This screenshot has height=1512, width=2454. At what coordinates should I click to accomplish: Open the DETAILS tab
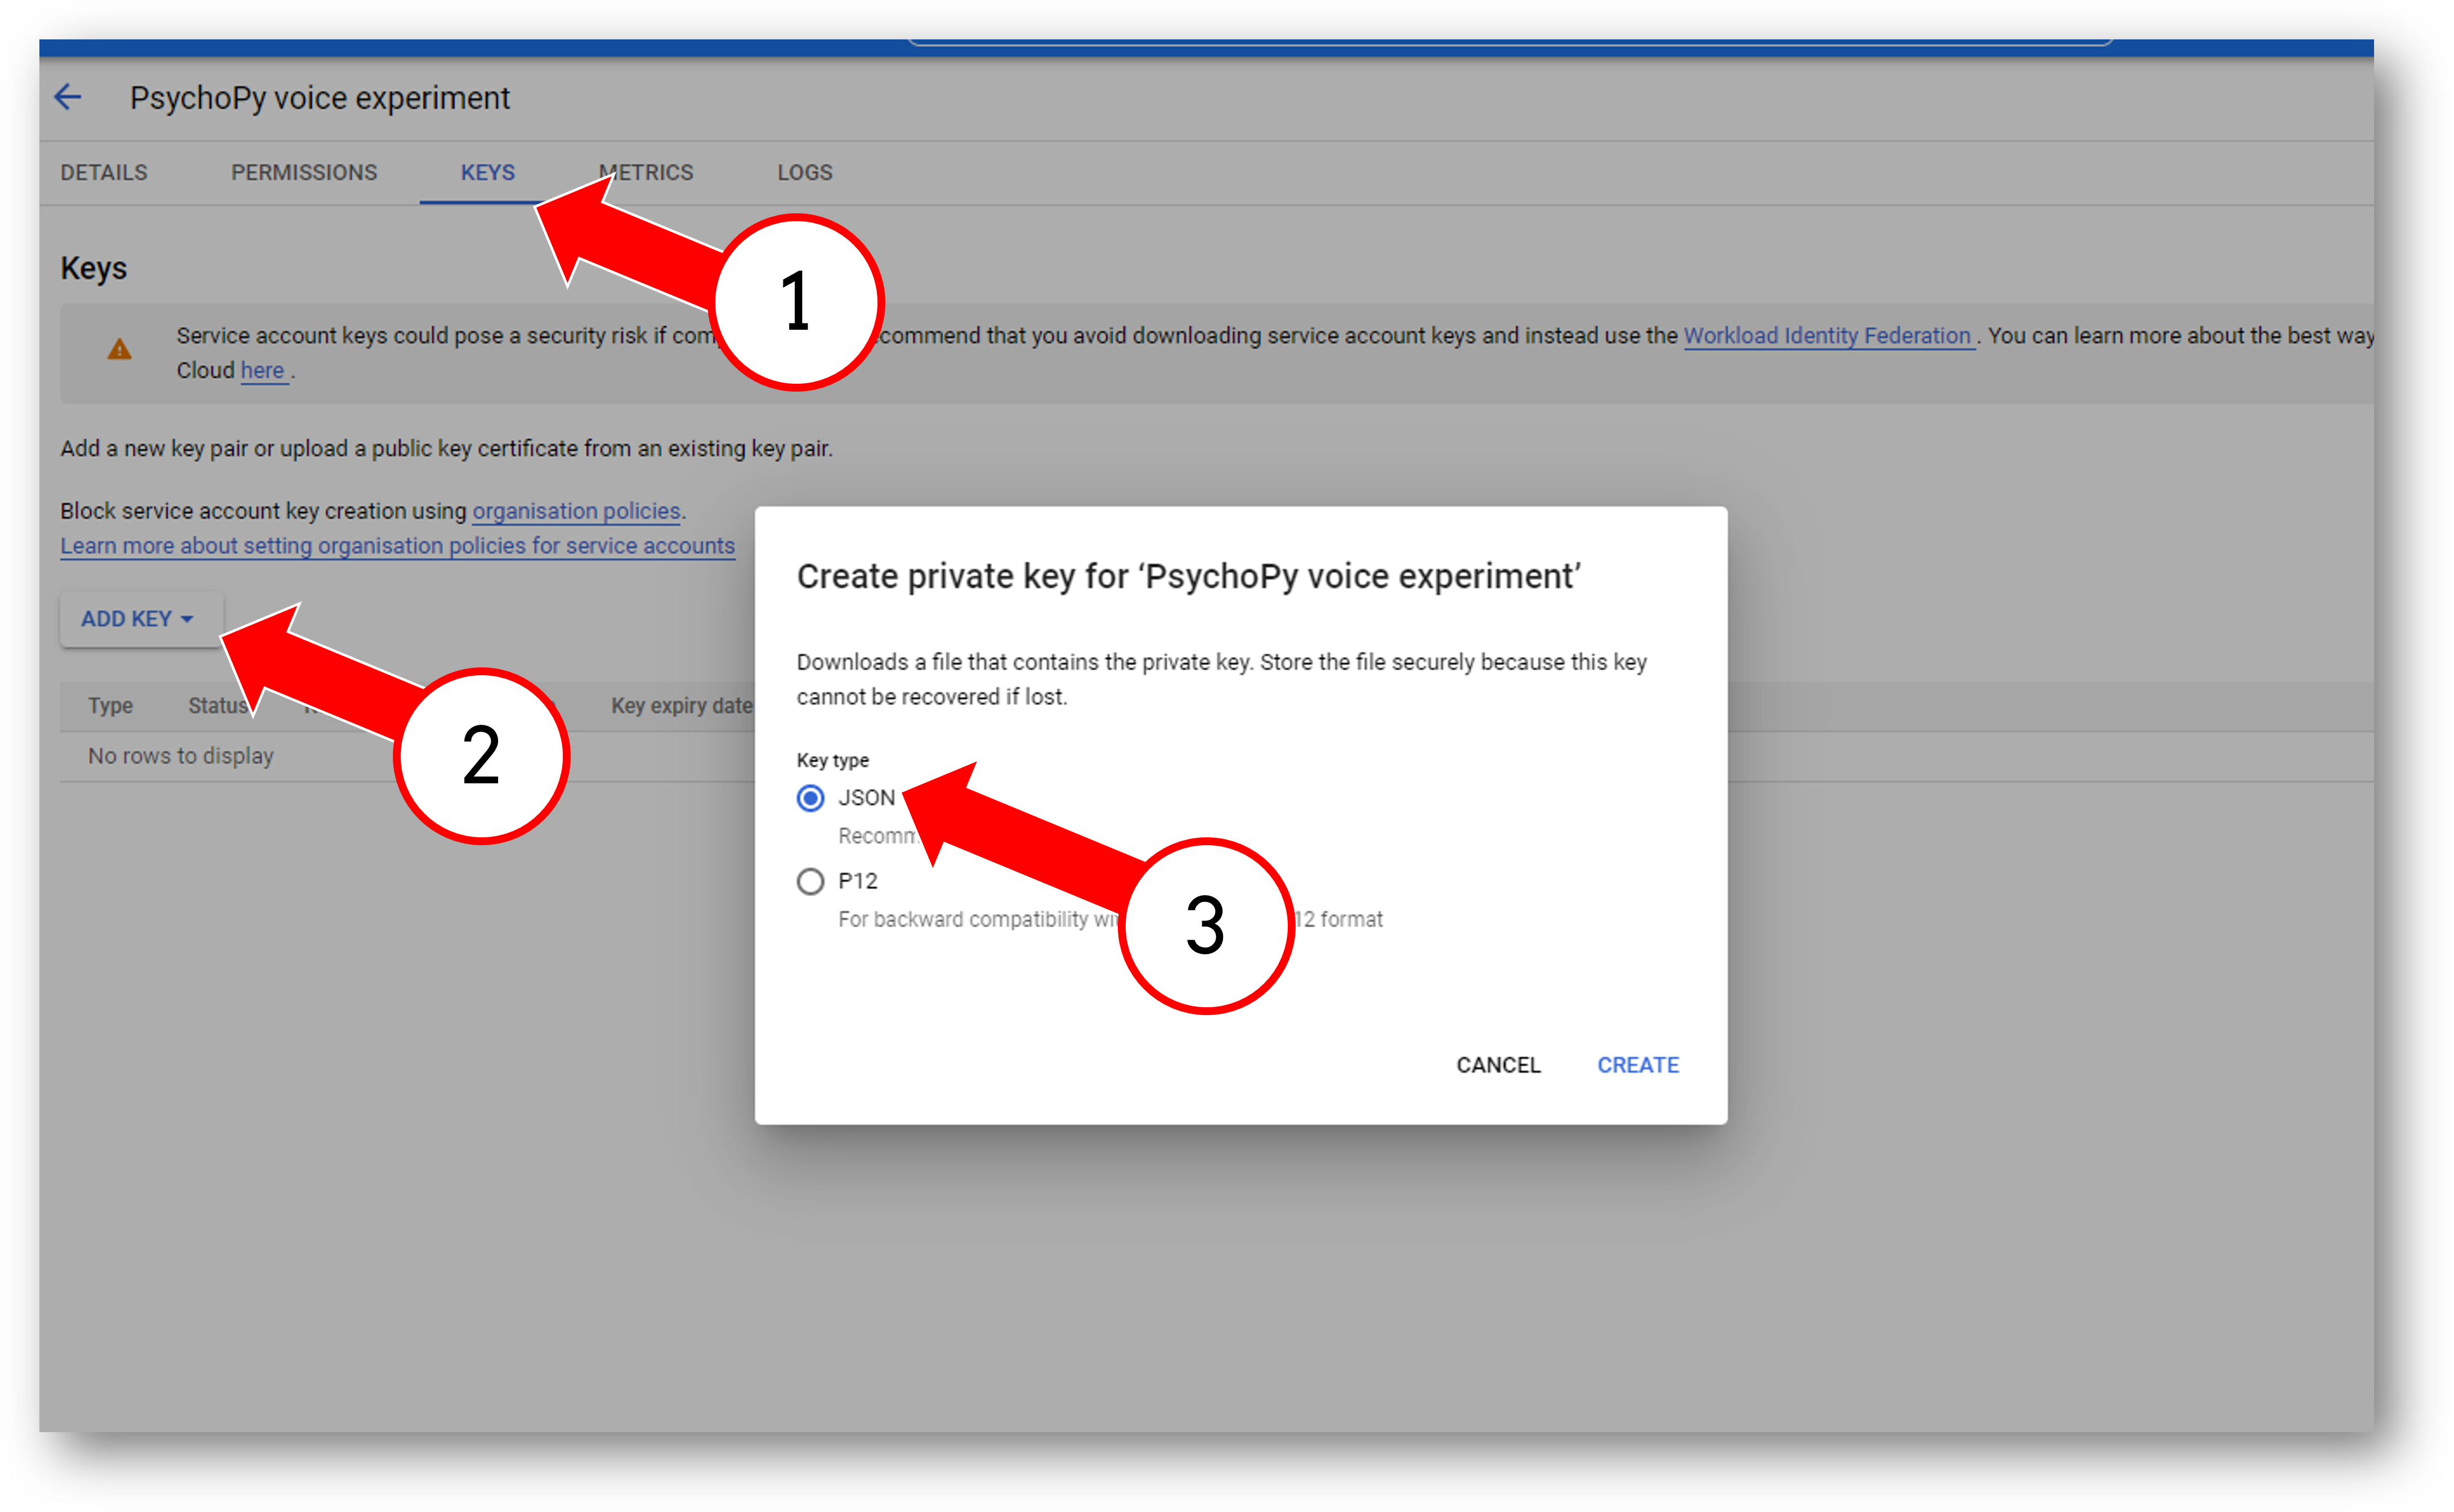tap(104, 172)
